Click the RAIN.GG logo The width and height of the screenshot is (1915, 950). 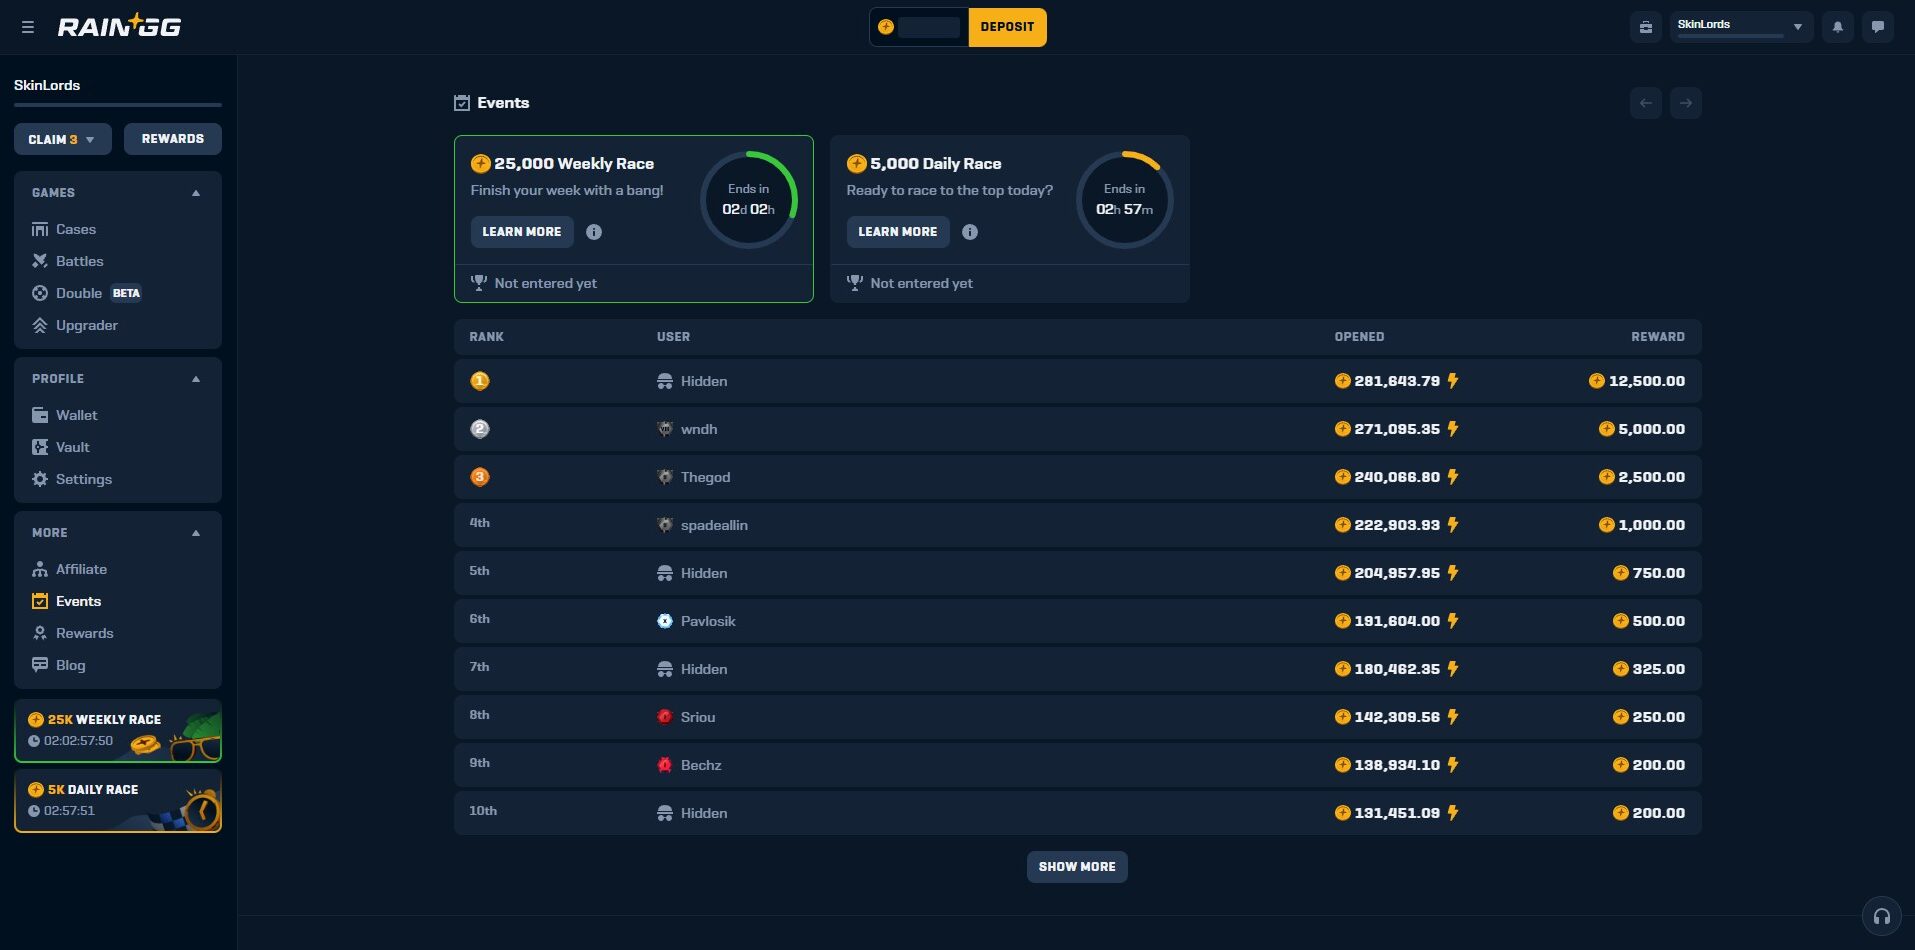point(119,27)
